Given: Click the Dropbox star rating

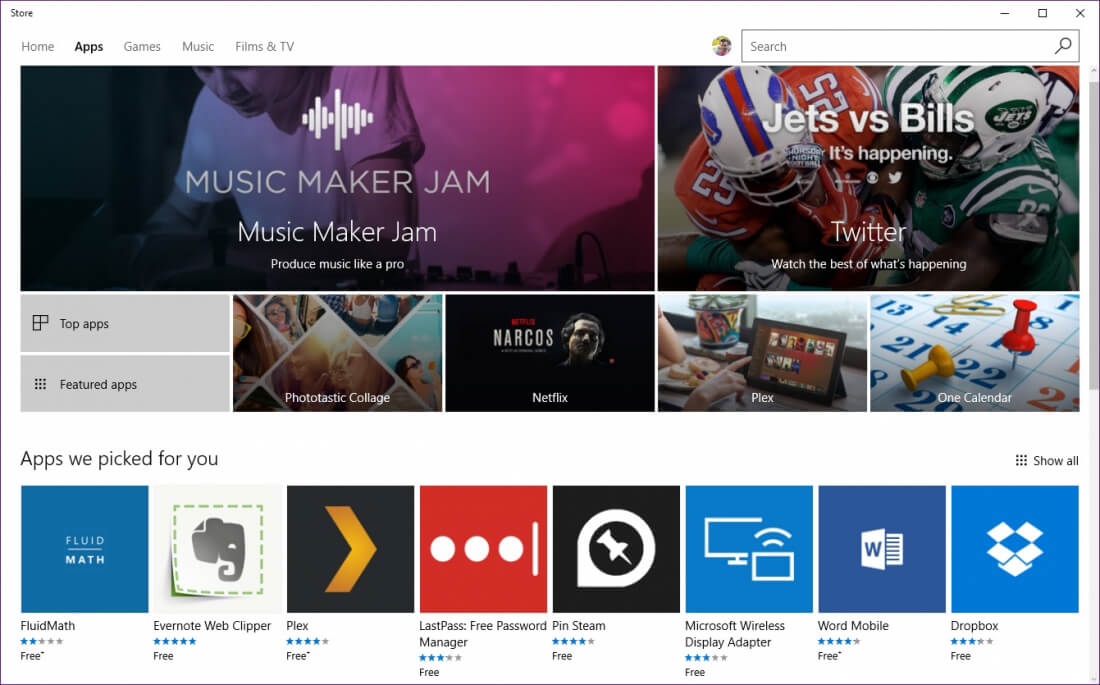Looking at the screenshot, I should (972, 641).
